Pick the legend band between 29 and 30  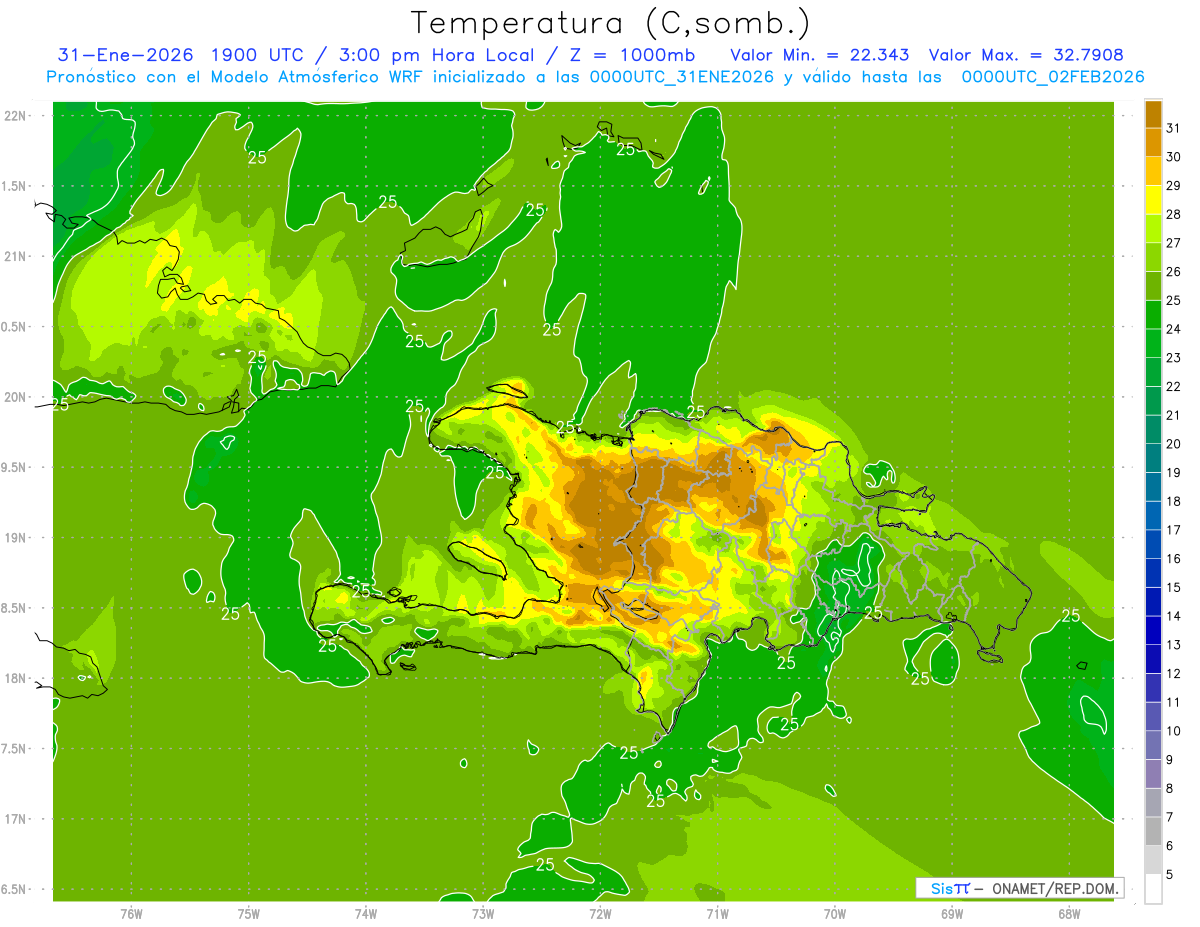[x=1153, y=172]
